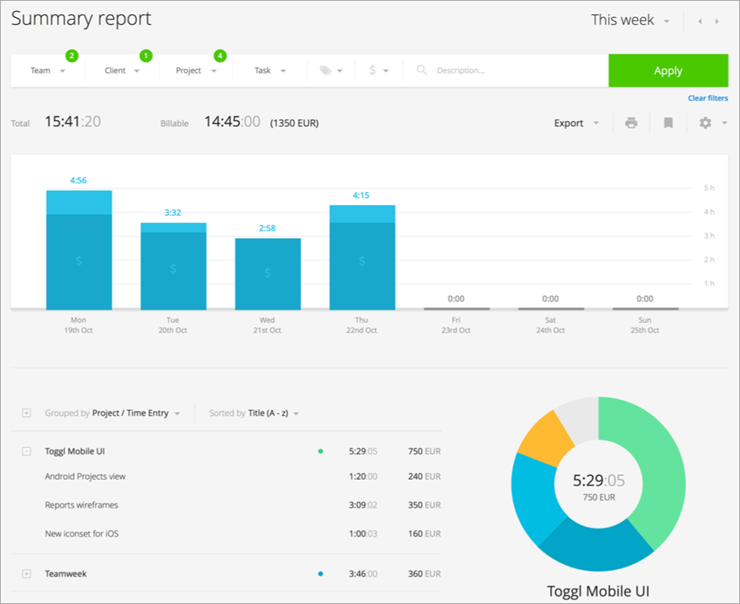Open the gear settings icon

(x=705, y=123)
